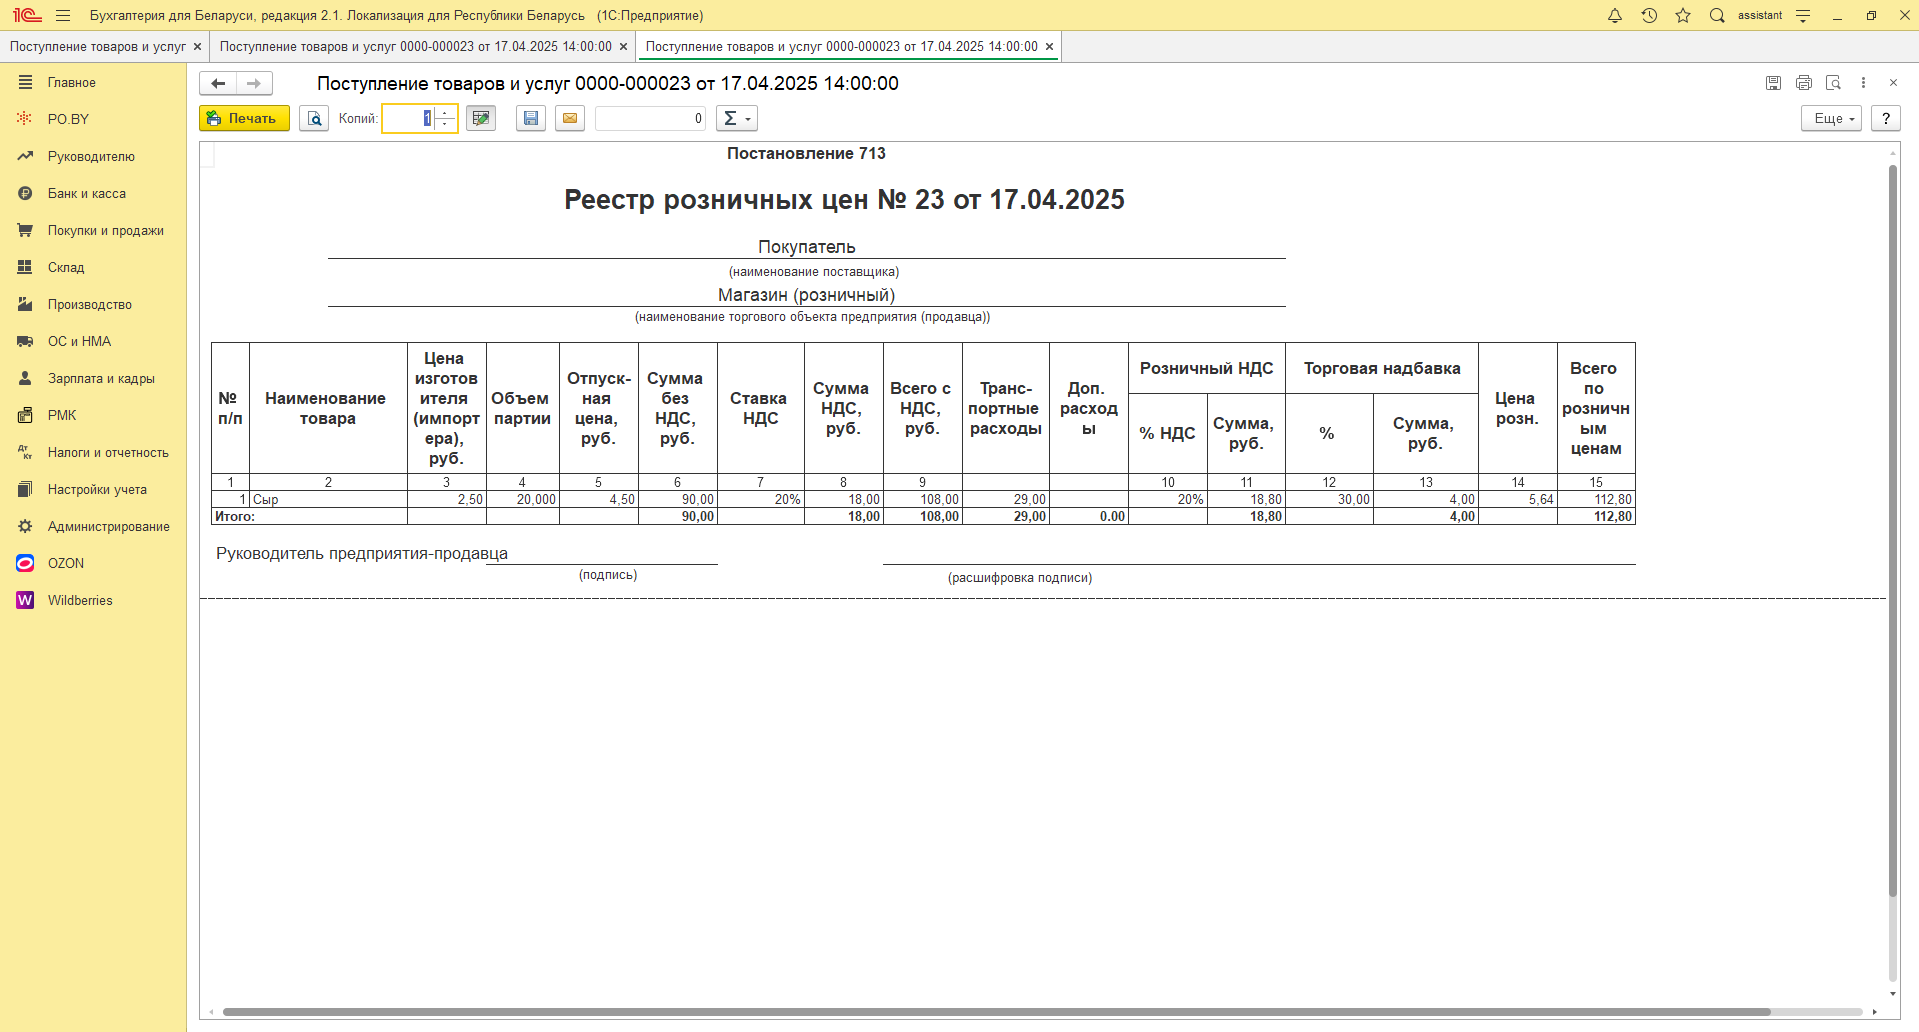Open notifications bell icon
Image resolution: width=1919 pixels, height=1032 pixels.
1615,16
